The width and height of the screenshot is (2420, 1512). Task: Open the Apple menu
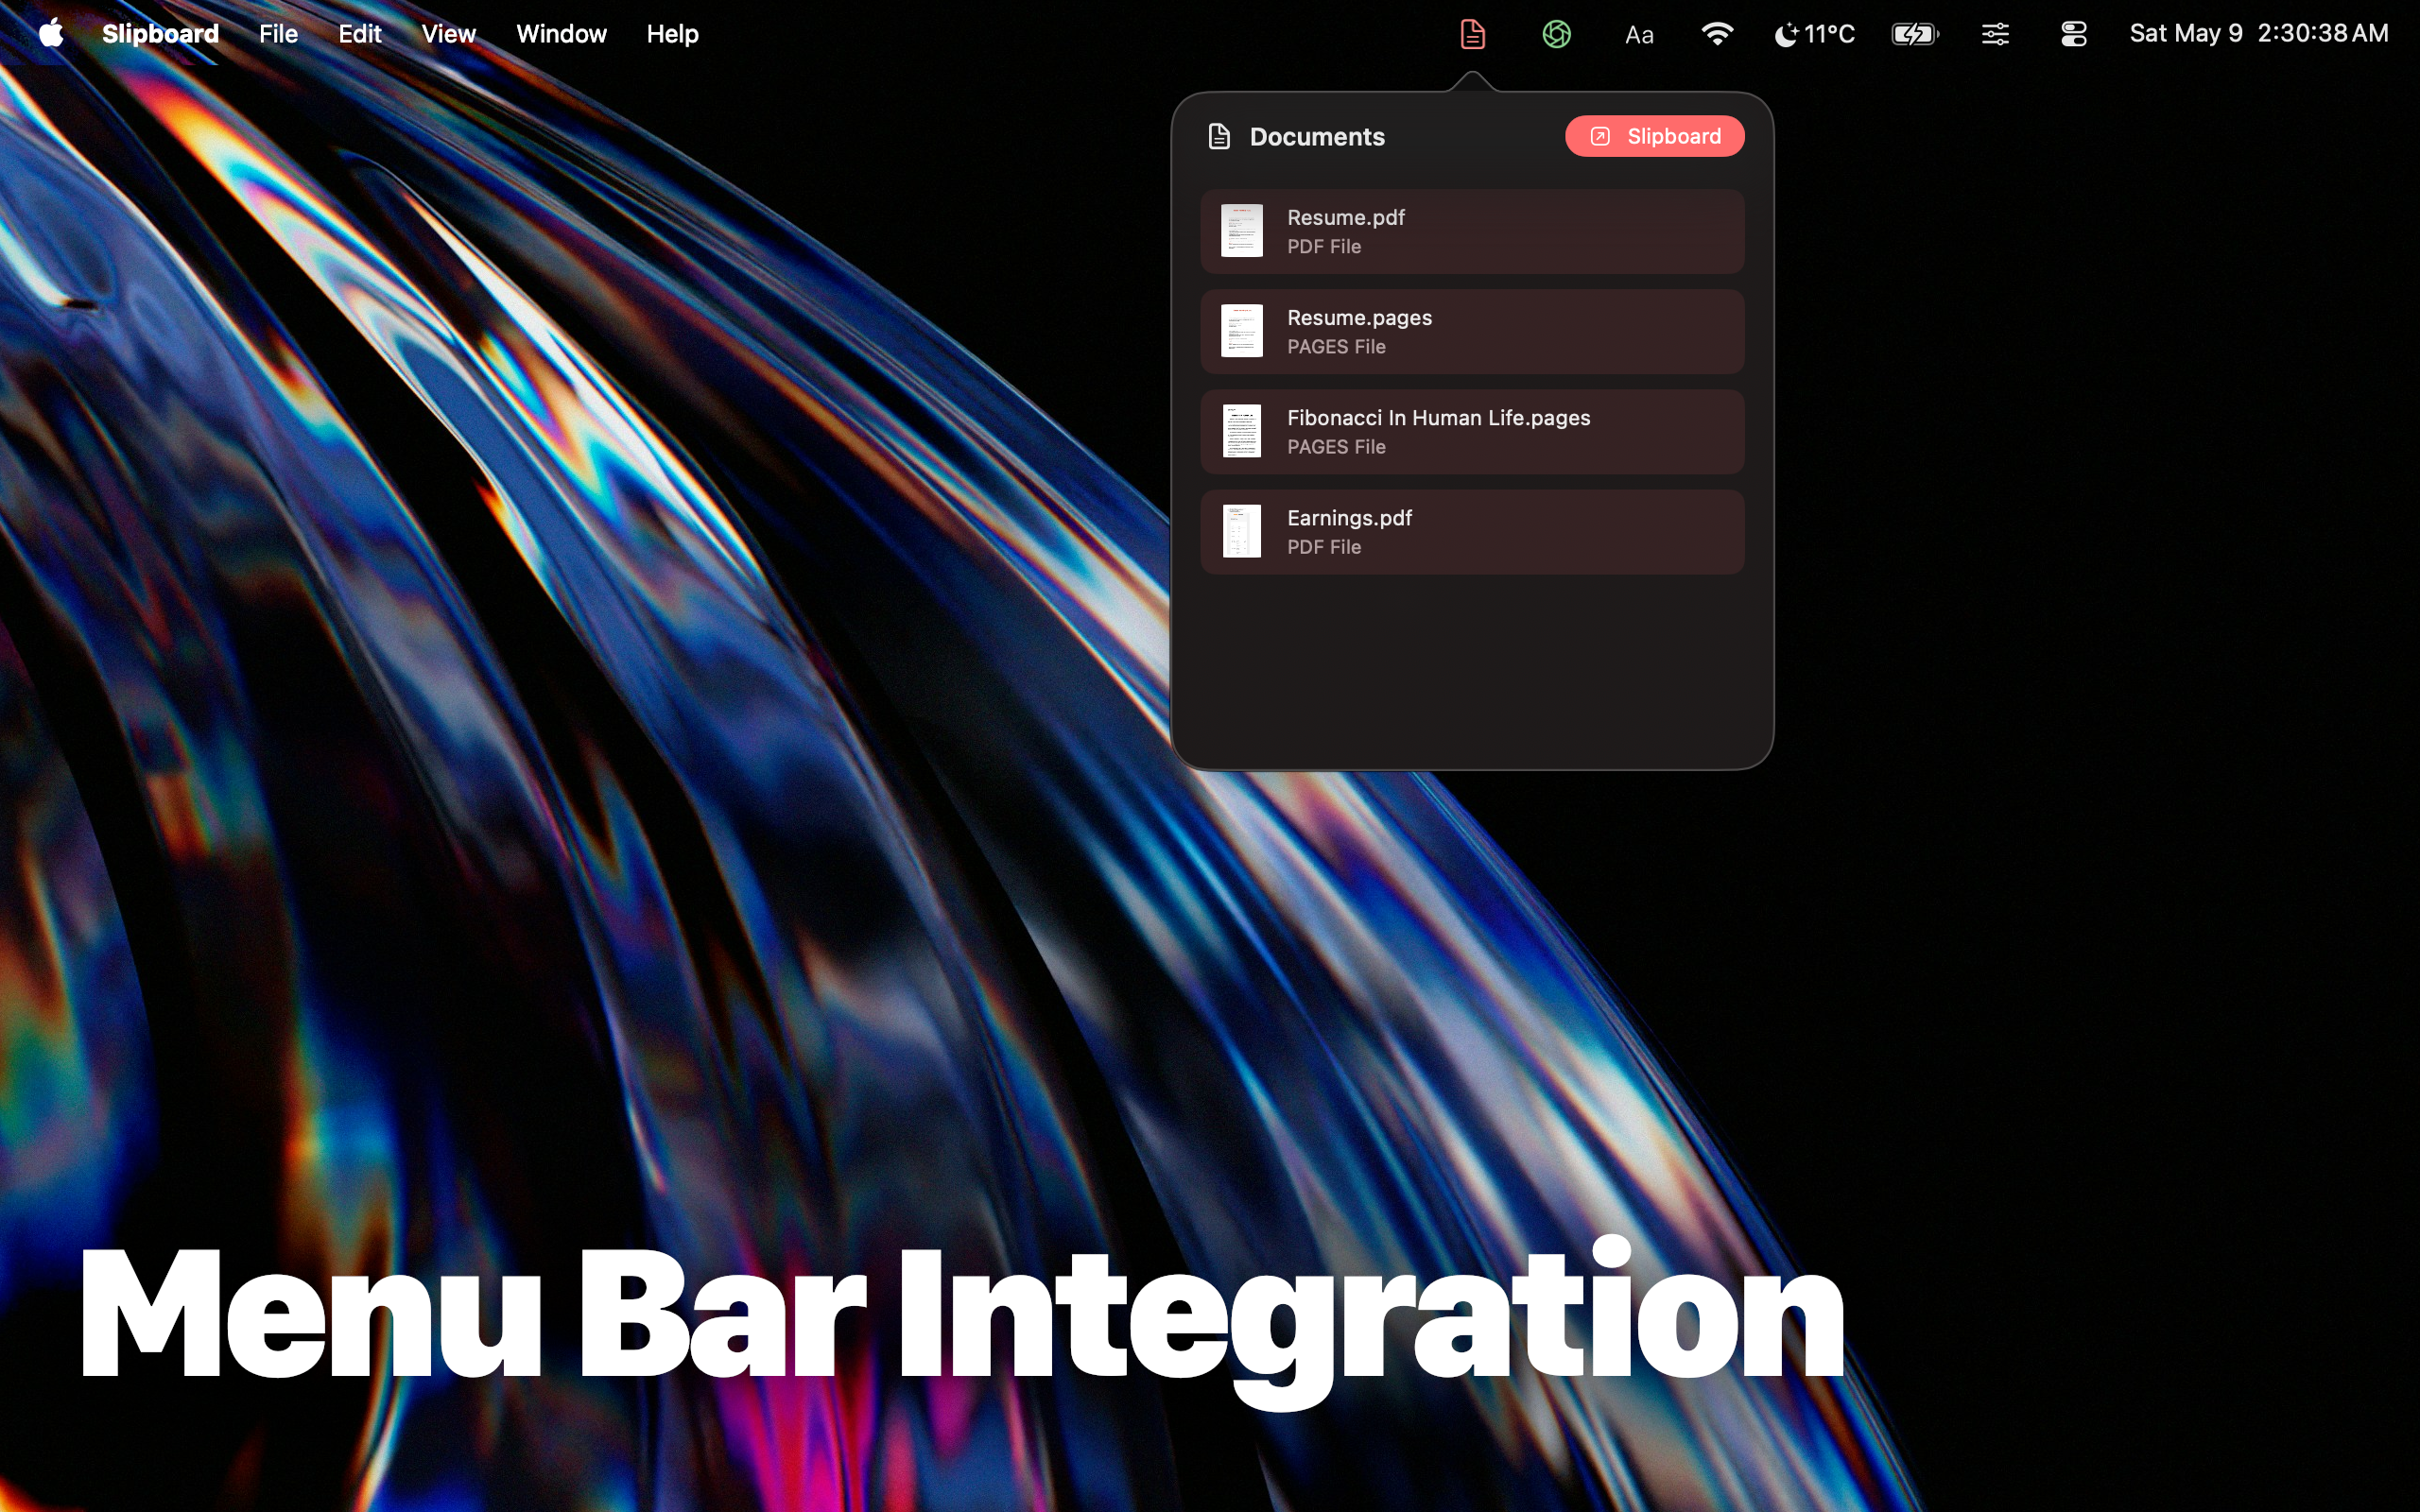click(x=51, y=34)
